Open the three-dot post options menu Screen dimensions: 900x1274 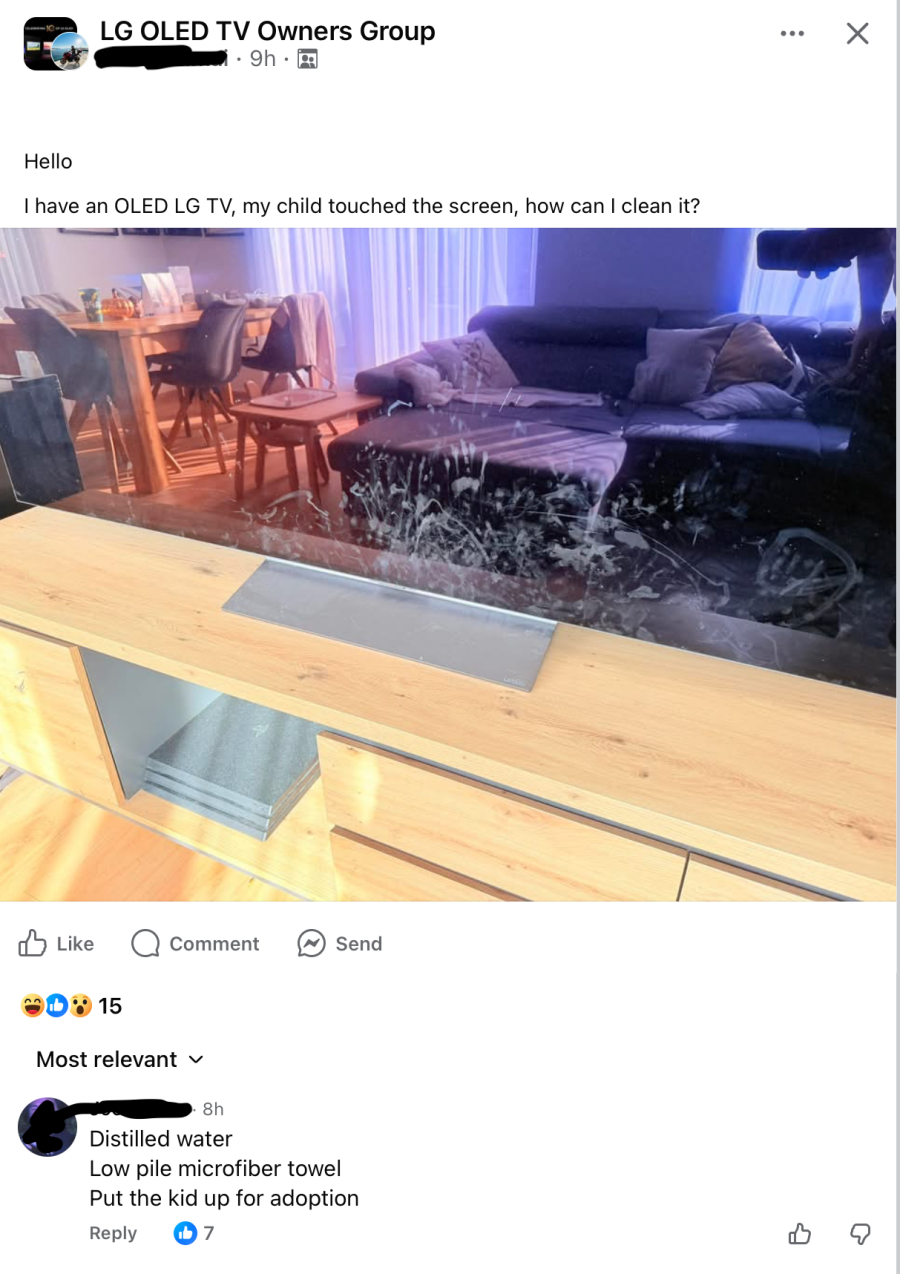coord(792,34)
